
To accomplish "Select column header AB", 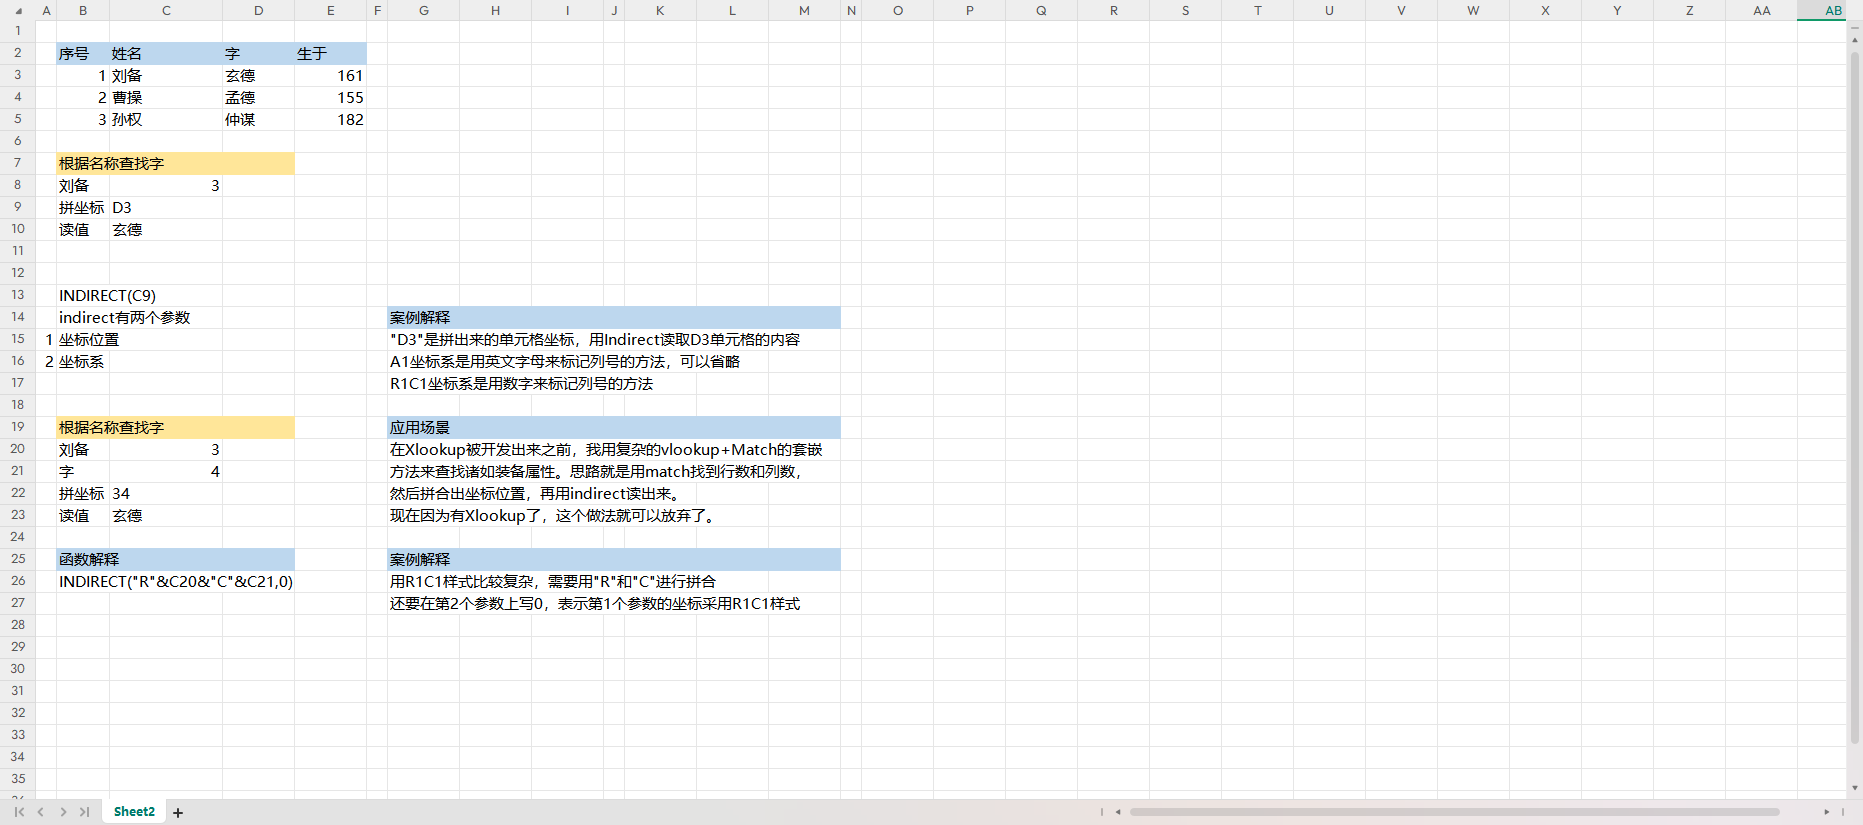I will pyautogui.click(x=1833, y=11).
